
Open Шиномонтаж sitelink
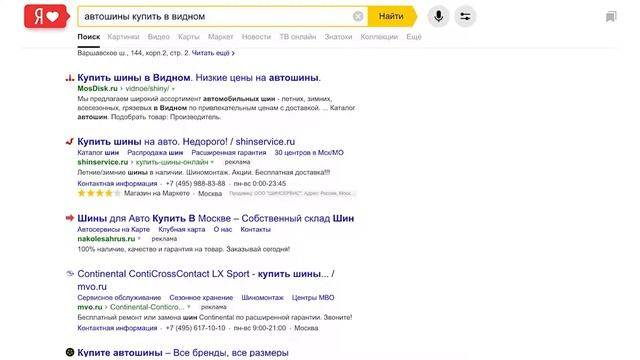pos(262,298)
